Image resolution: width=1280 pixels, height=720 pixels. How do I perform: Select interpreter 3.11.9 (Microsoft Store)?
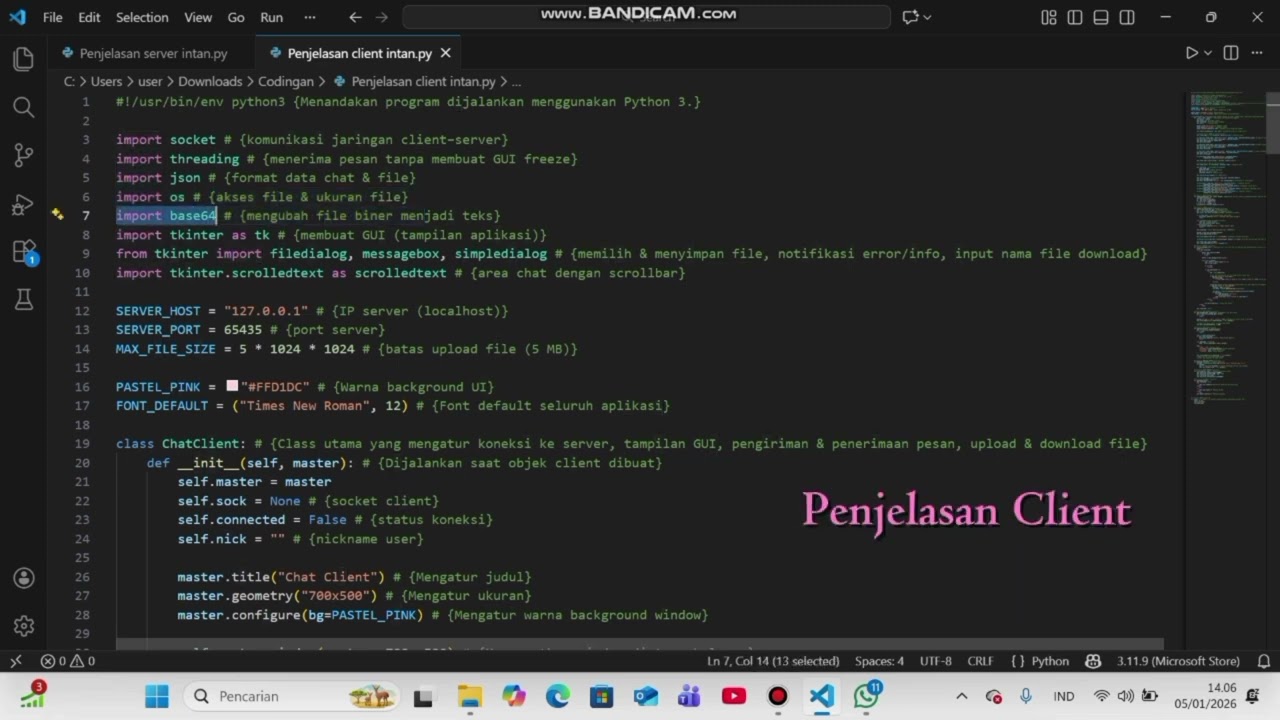tap(1178, 661)
